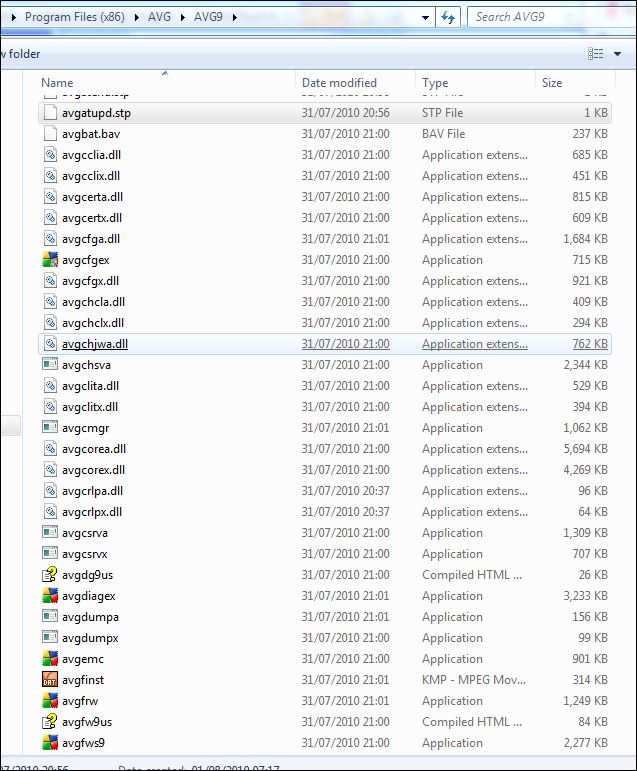Go to the AVG folder in breadcrumb
Viewport: 637px width, 771px height.
pos(159,17)
